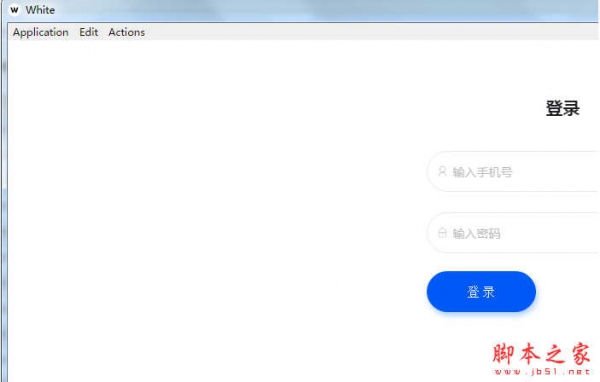Click the 输入手机号 phone number field
Screen dimensions: 600x382
coord(513,171)
